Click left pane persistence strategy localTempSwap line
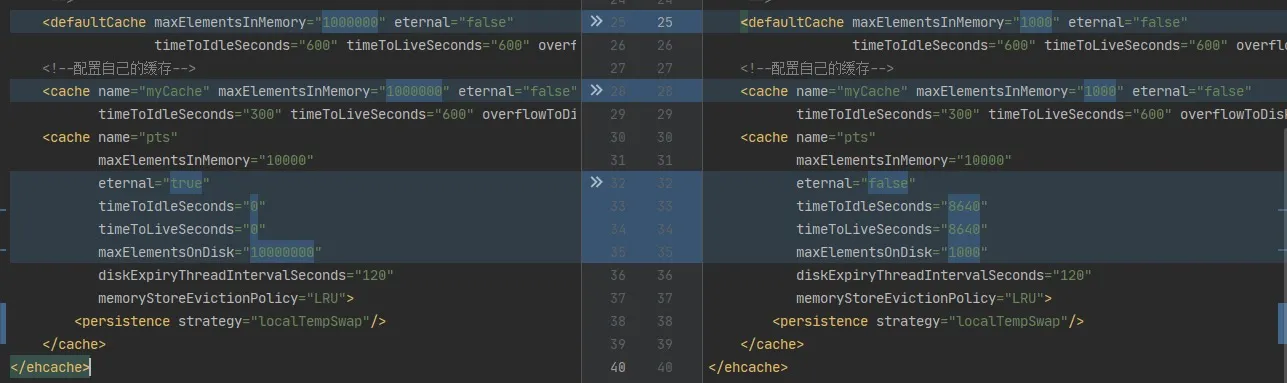The width and height of the screenshot is (1287, 383). tap(230, 321)
